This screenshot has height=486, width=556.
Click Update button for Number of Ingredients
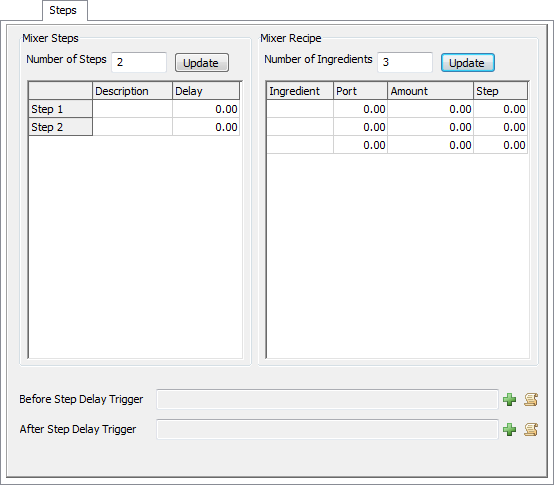point(468,63)
